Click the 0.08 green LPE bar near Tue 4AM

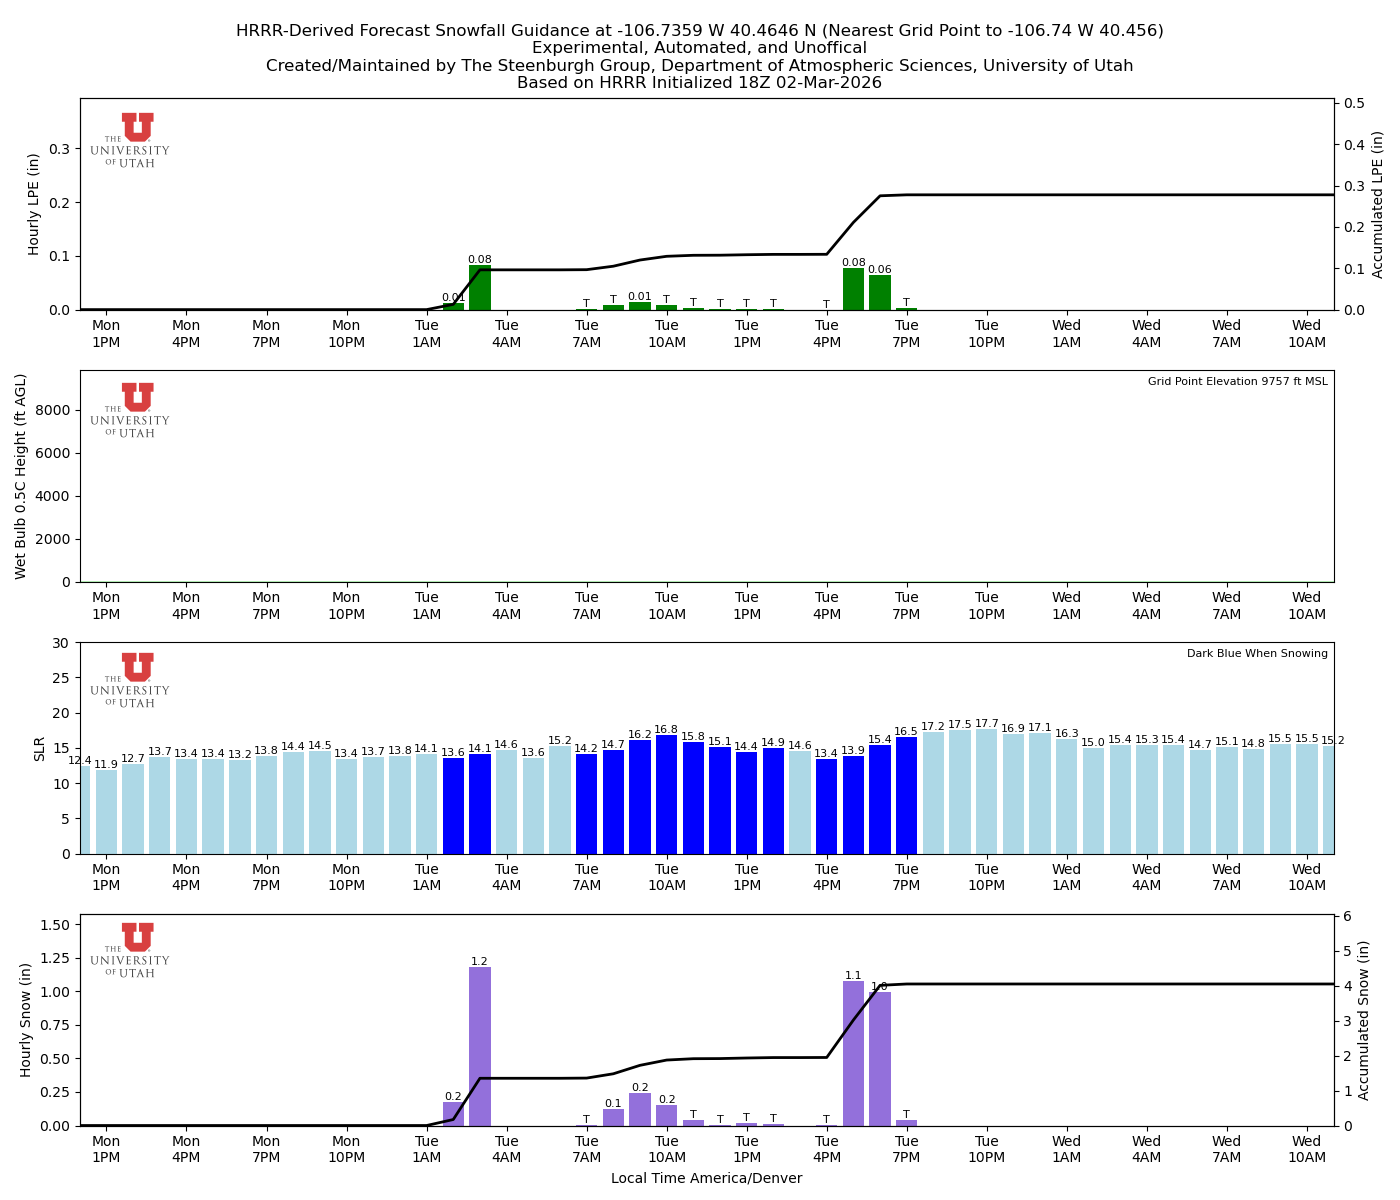478,287
